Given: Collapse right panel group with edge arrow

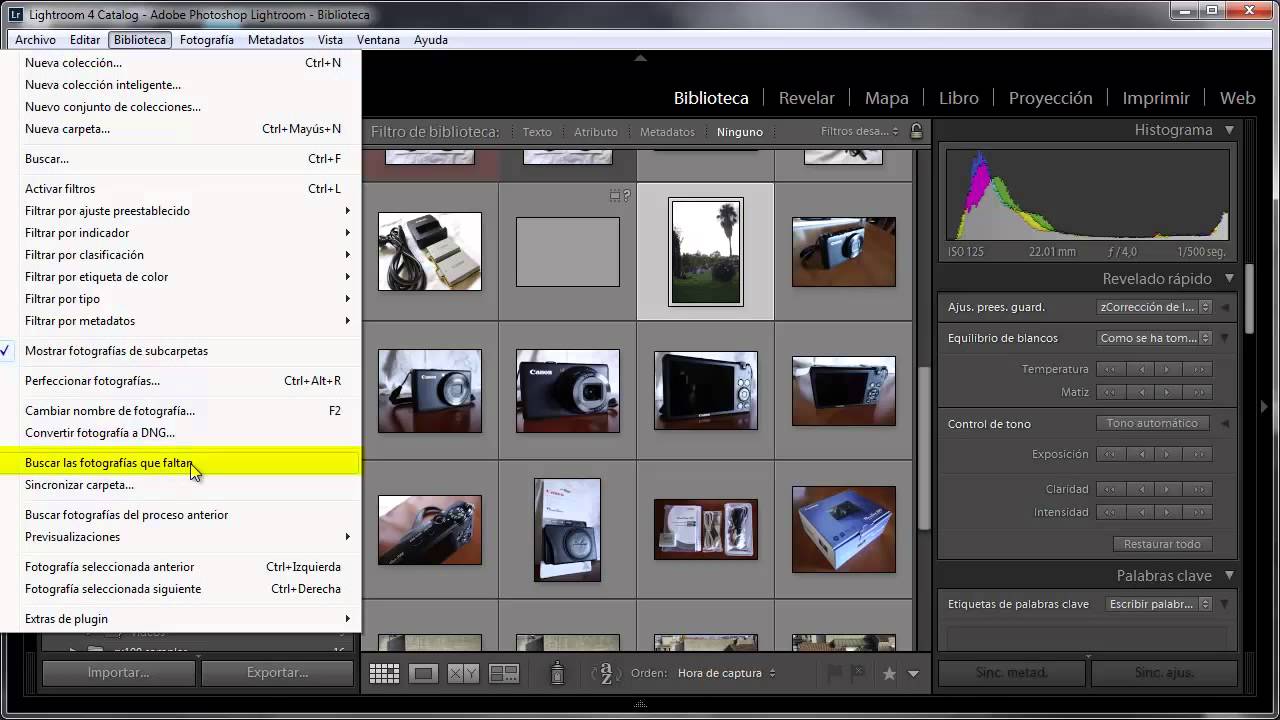Looking at the screenshot, I should (1265, 406).
